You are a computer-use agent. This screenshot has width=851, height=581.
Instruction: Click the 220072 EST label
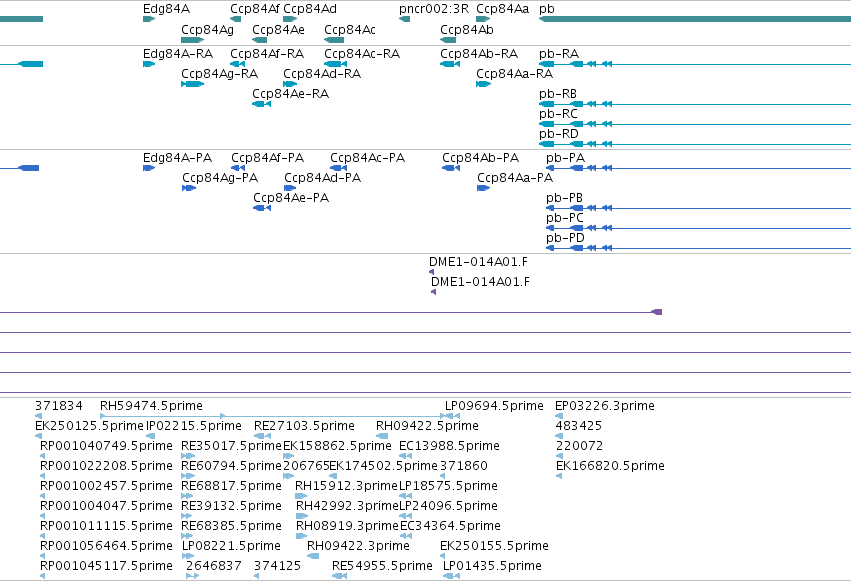[x=580, y=446]
